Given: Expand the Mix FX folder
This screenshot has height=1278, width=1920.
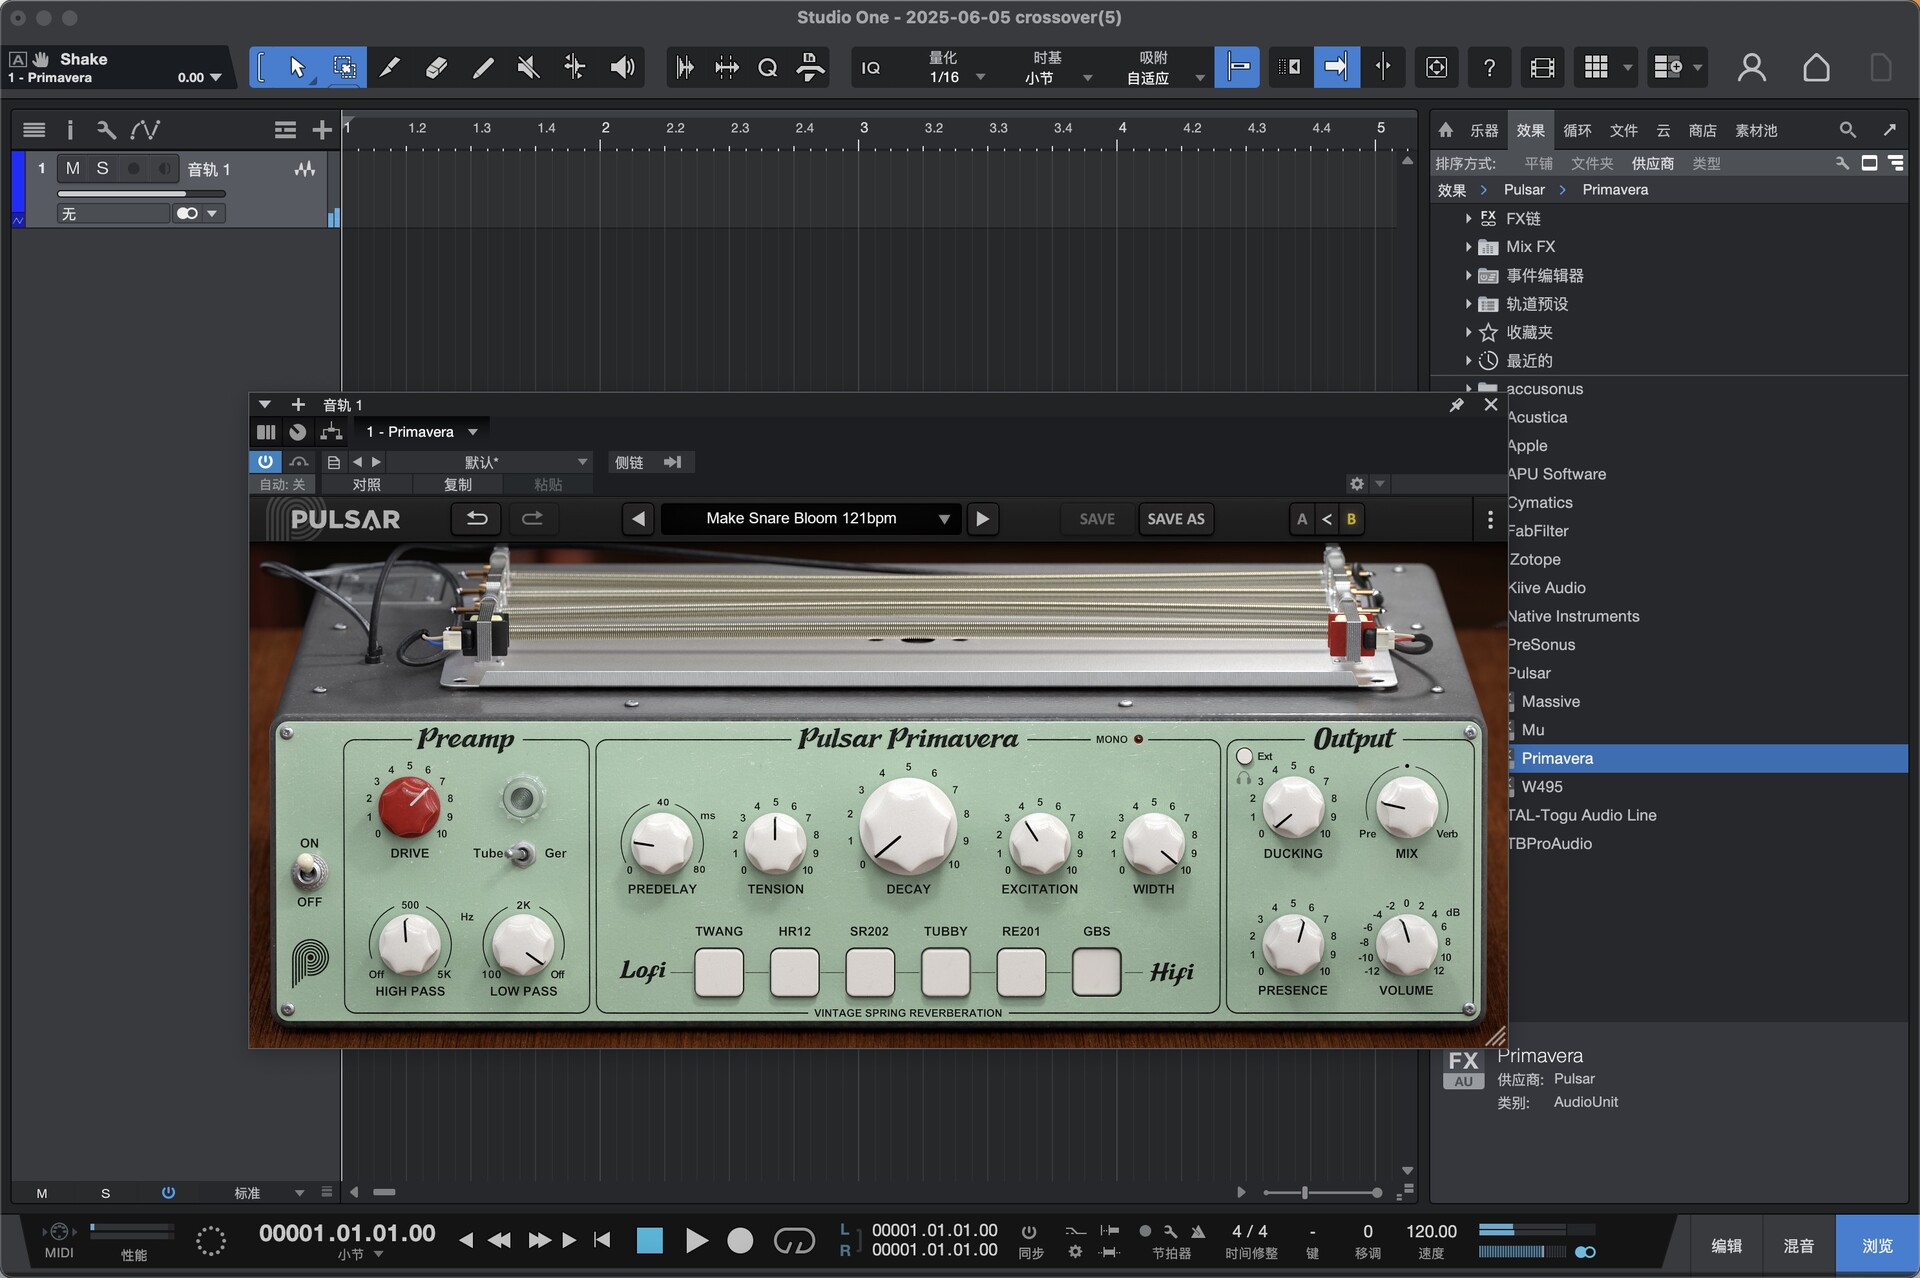Looking at the screenshot, I should [1468, 247].
